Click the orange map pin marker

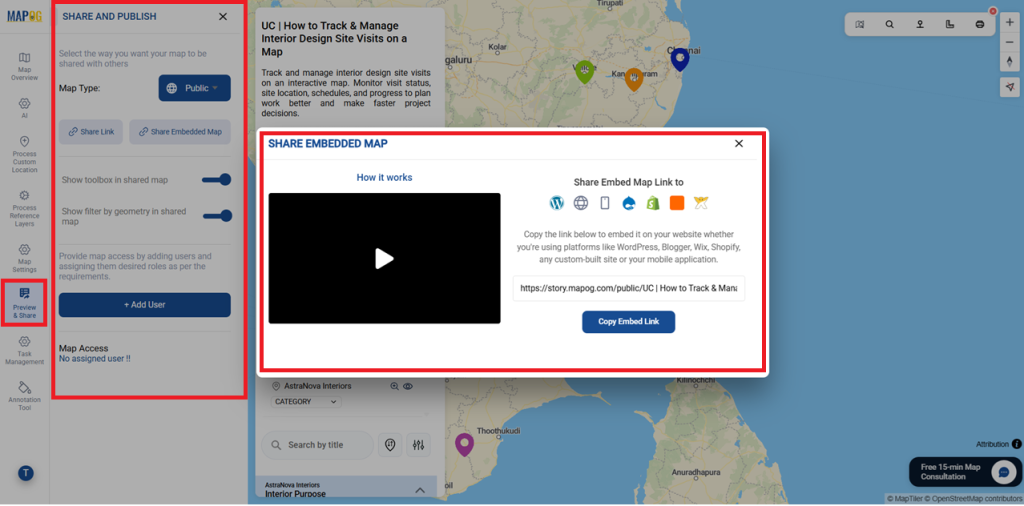(633, 78)
